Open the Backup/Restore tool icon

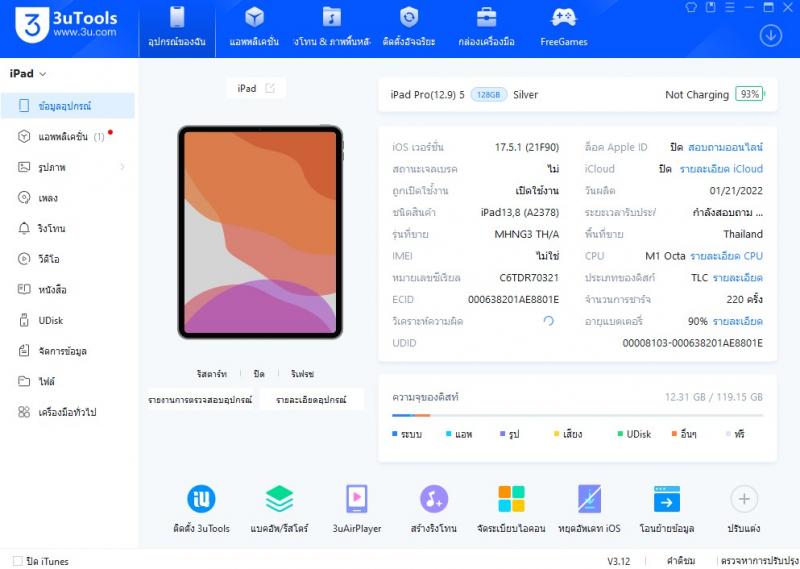pos(279,499)
